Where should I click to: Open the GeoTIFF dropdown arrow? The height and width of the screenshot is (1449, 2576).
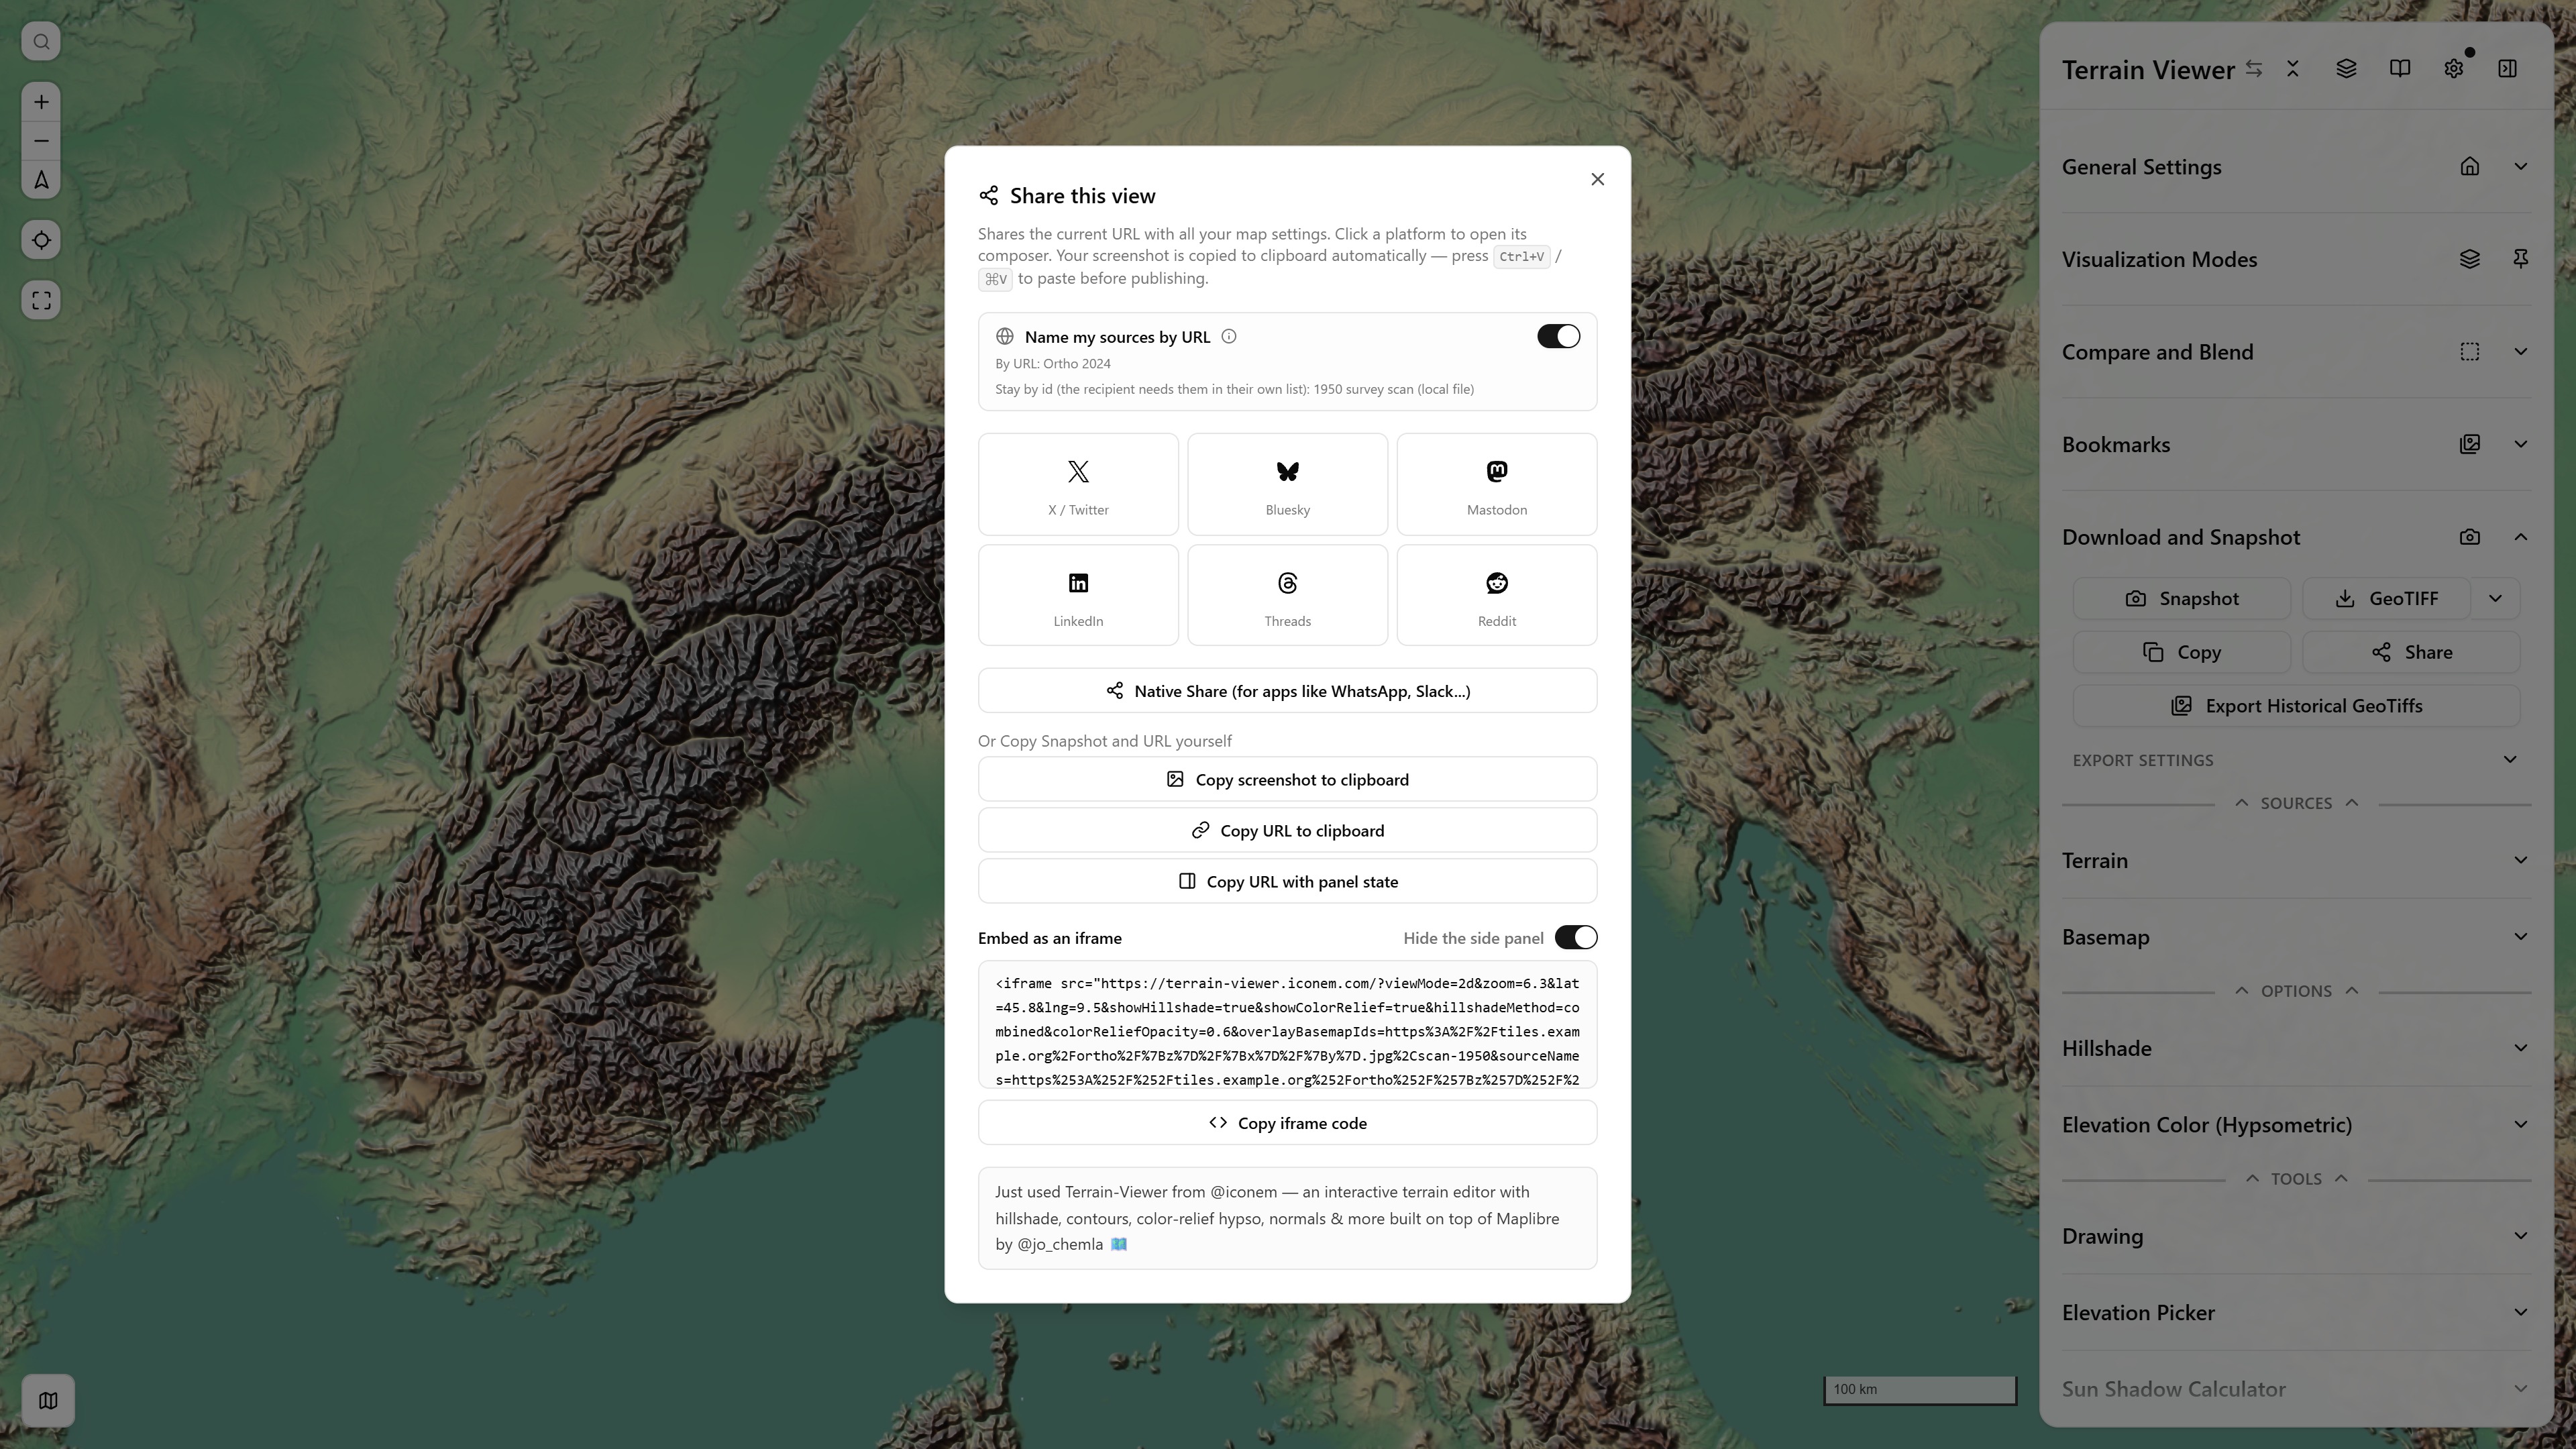point(2496,599)
